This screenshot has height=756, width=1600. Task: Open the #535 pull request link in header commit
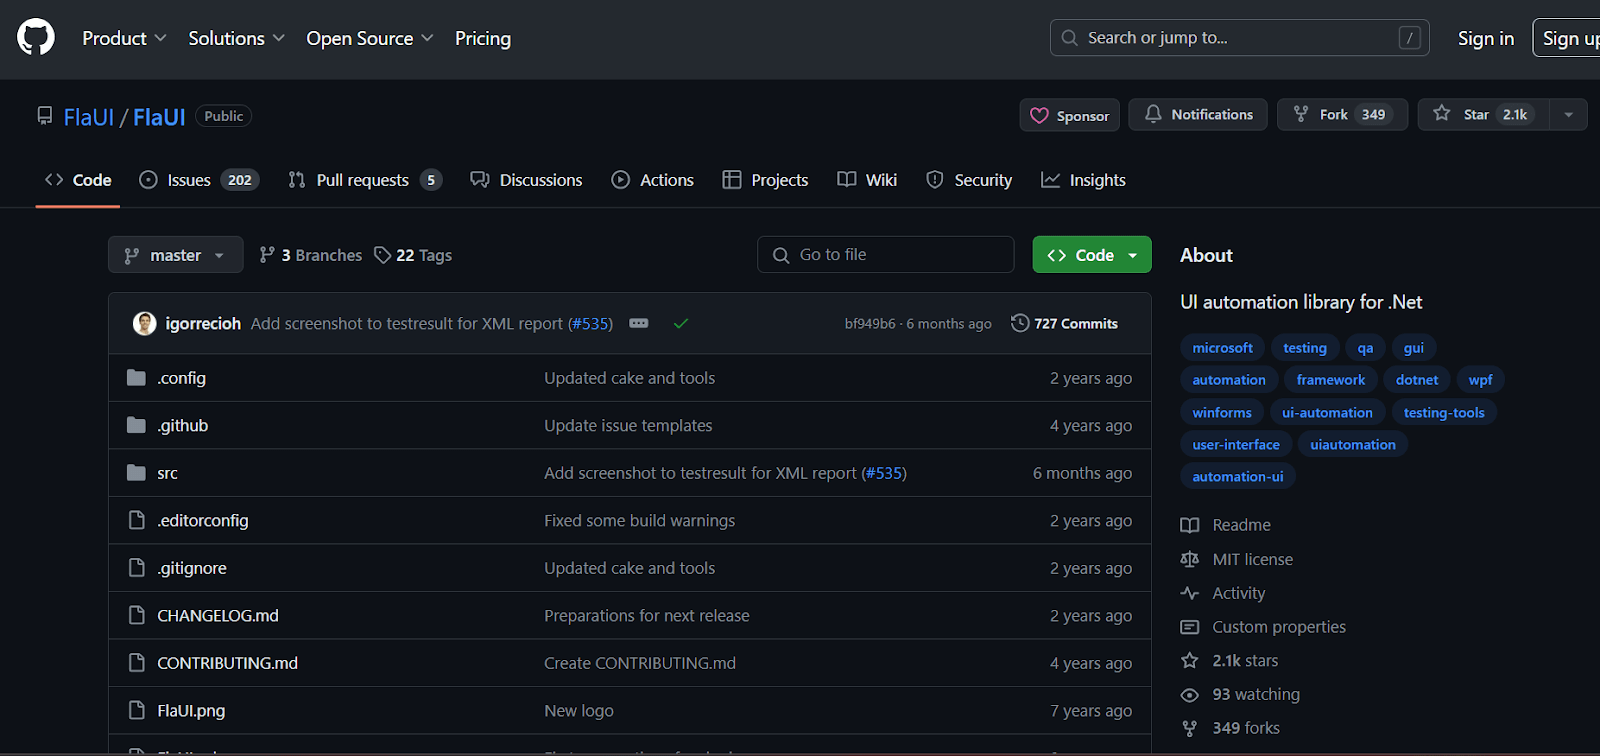[x=590, y=323]
